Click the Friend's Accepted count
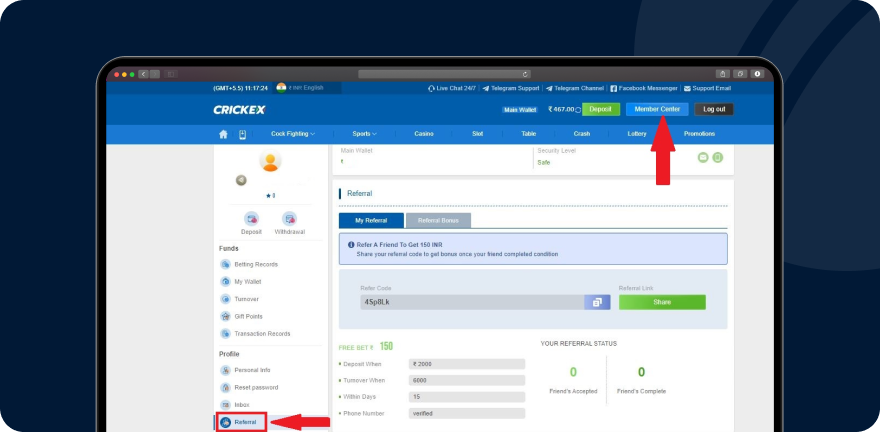Image resolution: width=880 pixels, height=432 pixels. pyautogui.click(x=573, y=372)
